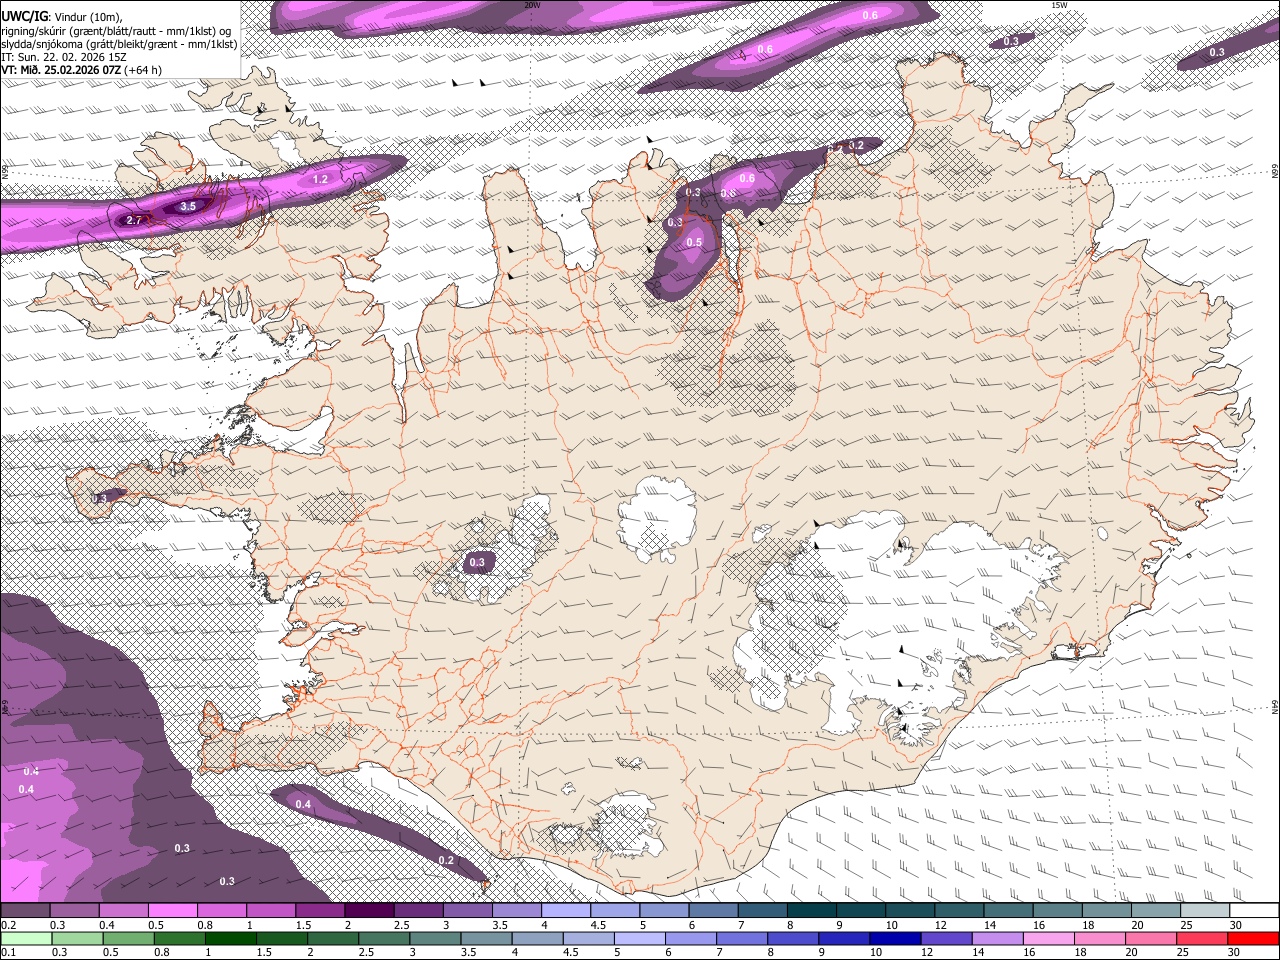Select the 2–2.5 darkest purple swatch in upper legend
Viewport: 1280px width, 960px height.
(x=369, y=911)
